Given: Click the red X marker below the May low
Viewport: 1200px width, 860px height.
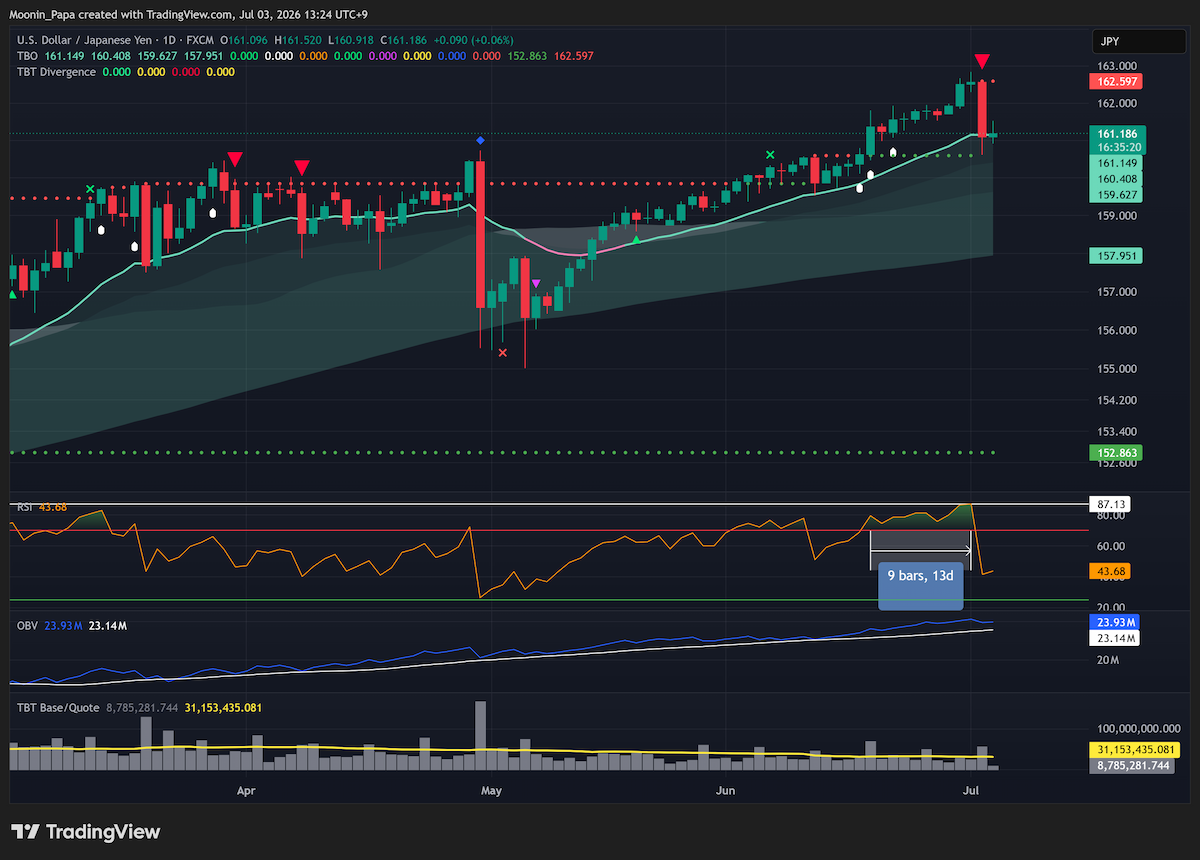Looking at the screenshot, I should point(503,352).
